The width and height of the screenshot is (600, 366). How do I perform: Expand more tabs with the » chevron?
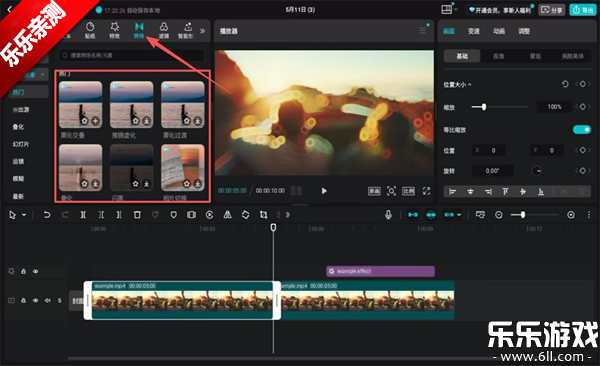coord(202,31)
